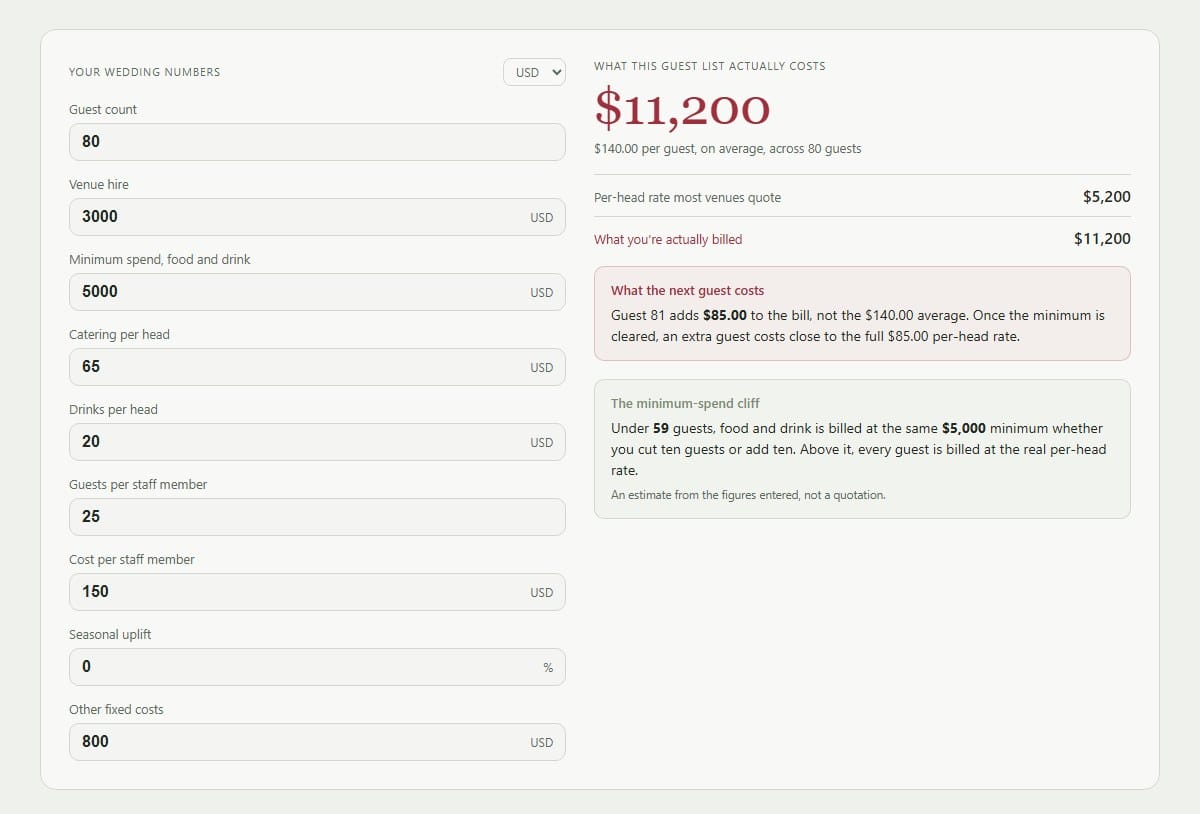This screenshot has width=1200, height=814.
Task: Edit the Minimum spend, food and drink field
Action: 317,292
